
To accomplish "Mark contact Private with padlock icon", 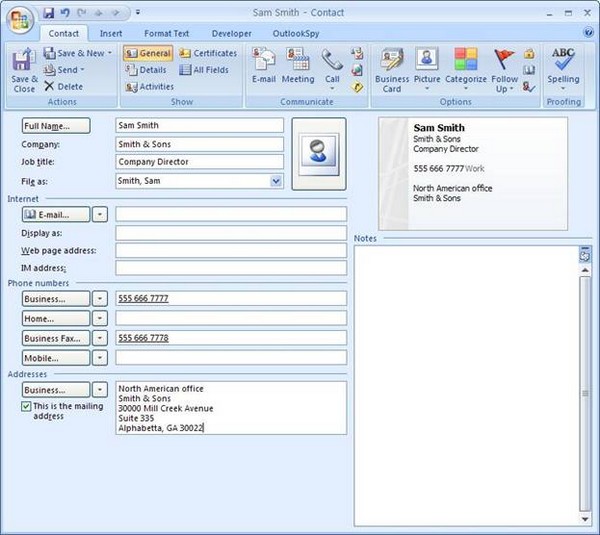I will pyautogui.click(x=529, y=54).
